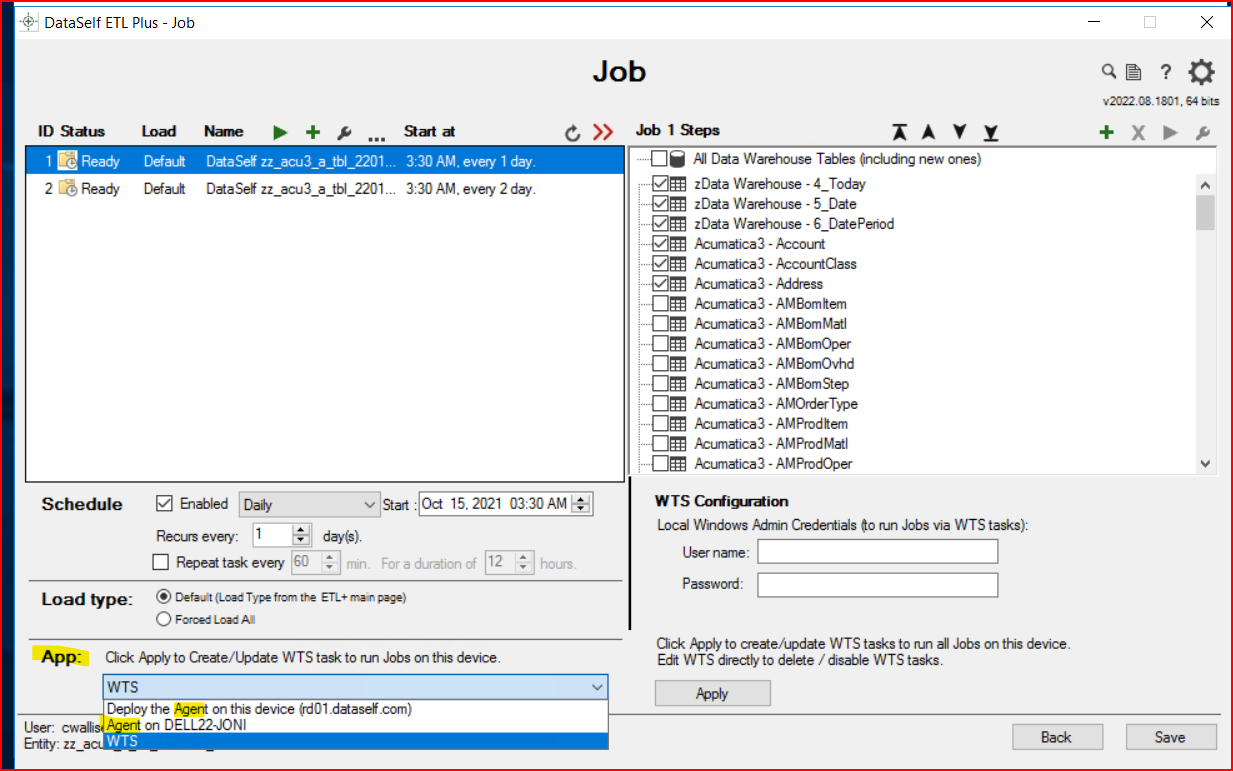Toggle the schedule Enabled checkbox
The height and width of the screenshot is (771, 1233).
[165, 504]
